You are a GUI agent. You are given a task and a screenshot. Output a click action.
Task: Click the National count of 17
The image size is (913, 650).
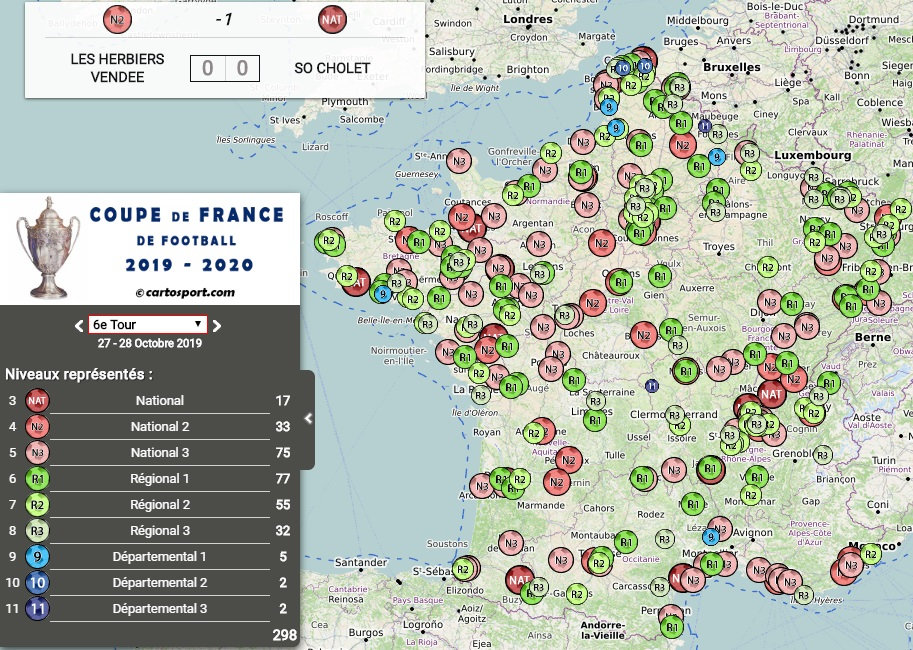tap(282, 401)
